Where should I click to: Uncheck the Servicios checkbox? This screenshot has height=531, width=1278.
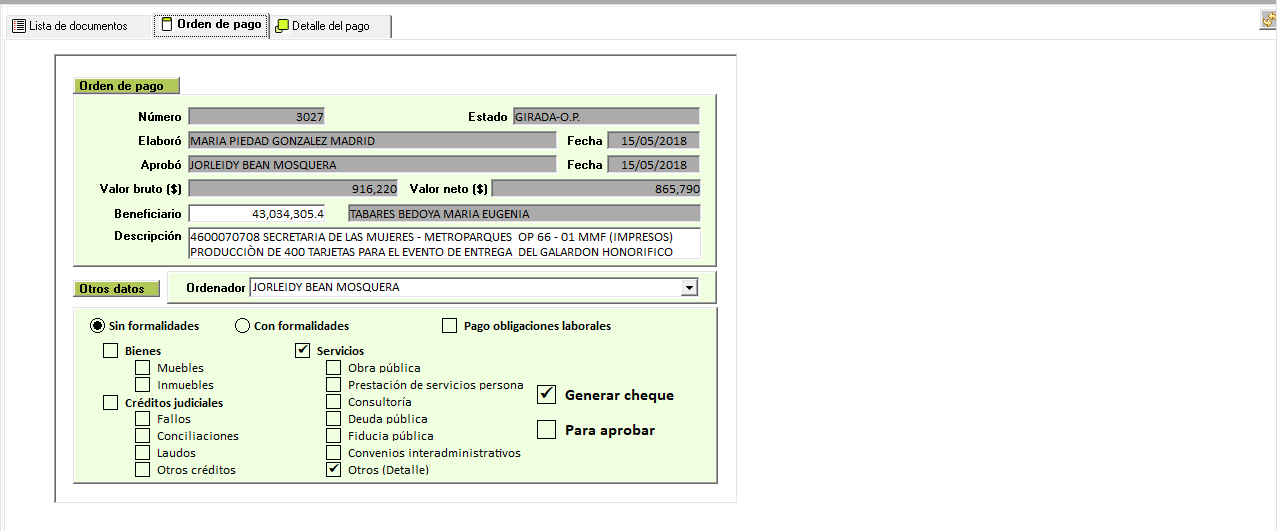click(302, 351)
